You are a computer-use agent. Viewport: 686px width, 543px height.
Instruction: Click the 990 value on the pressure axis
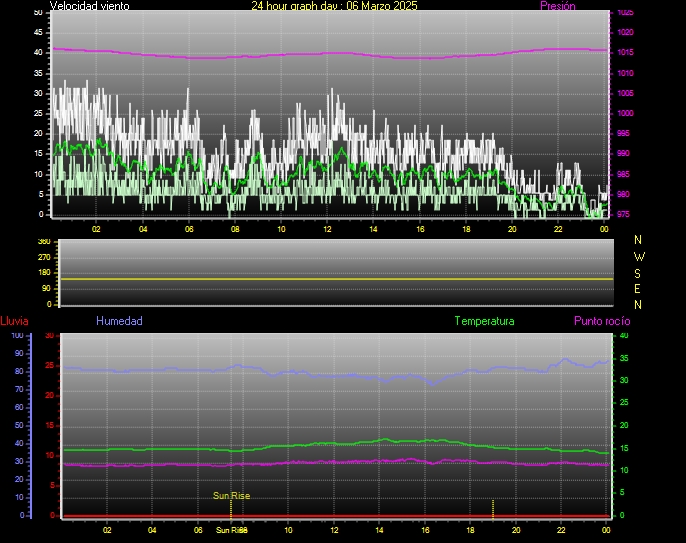(623, 154)
